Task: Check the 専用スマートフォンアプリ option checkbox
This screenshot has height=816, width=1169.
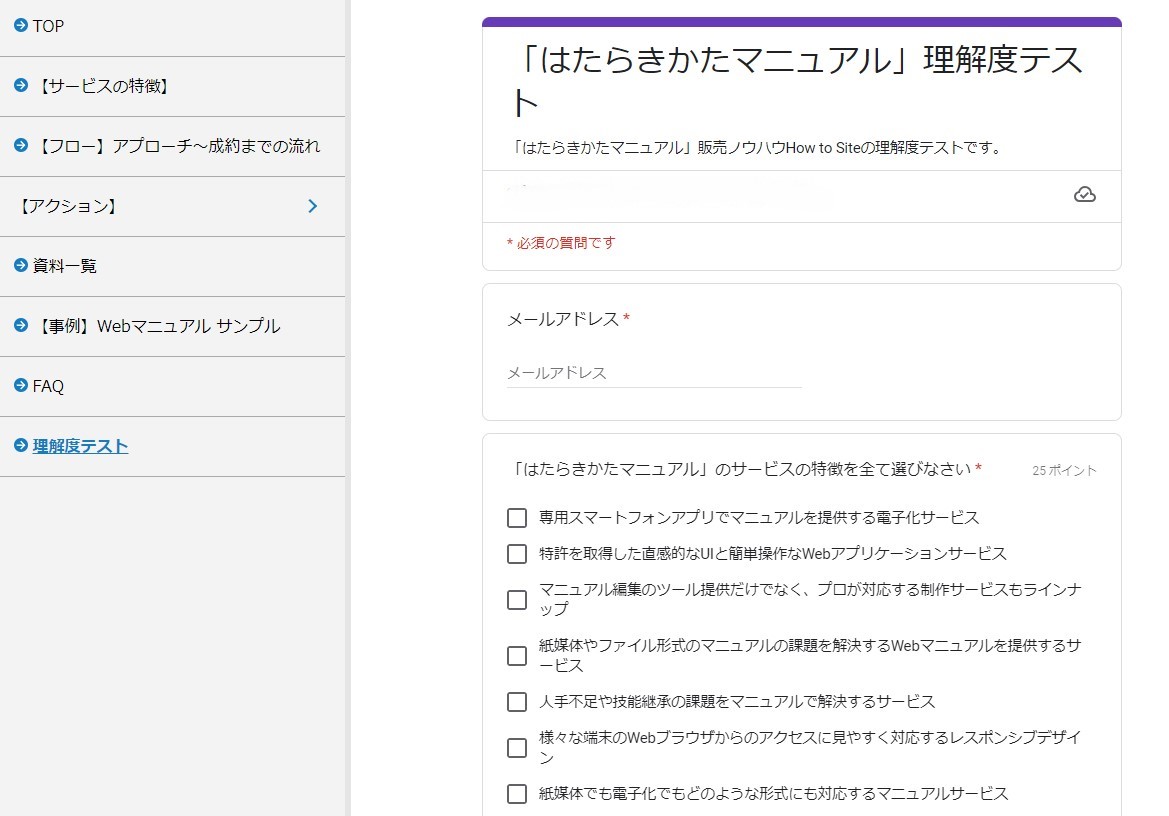Action: (x=517, y=518)
